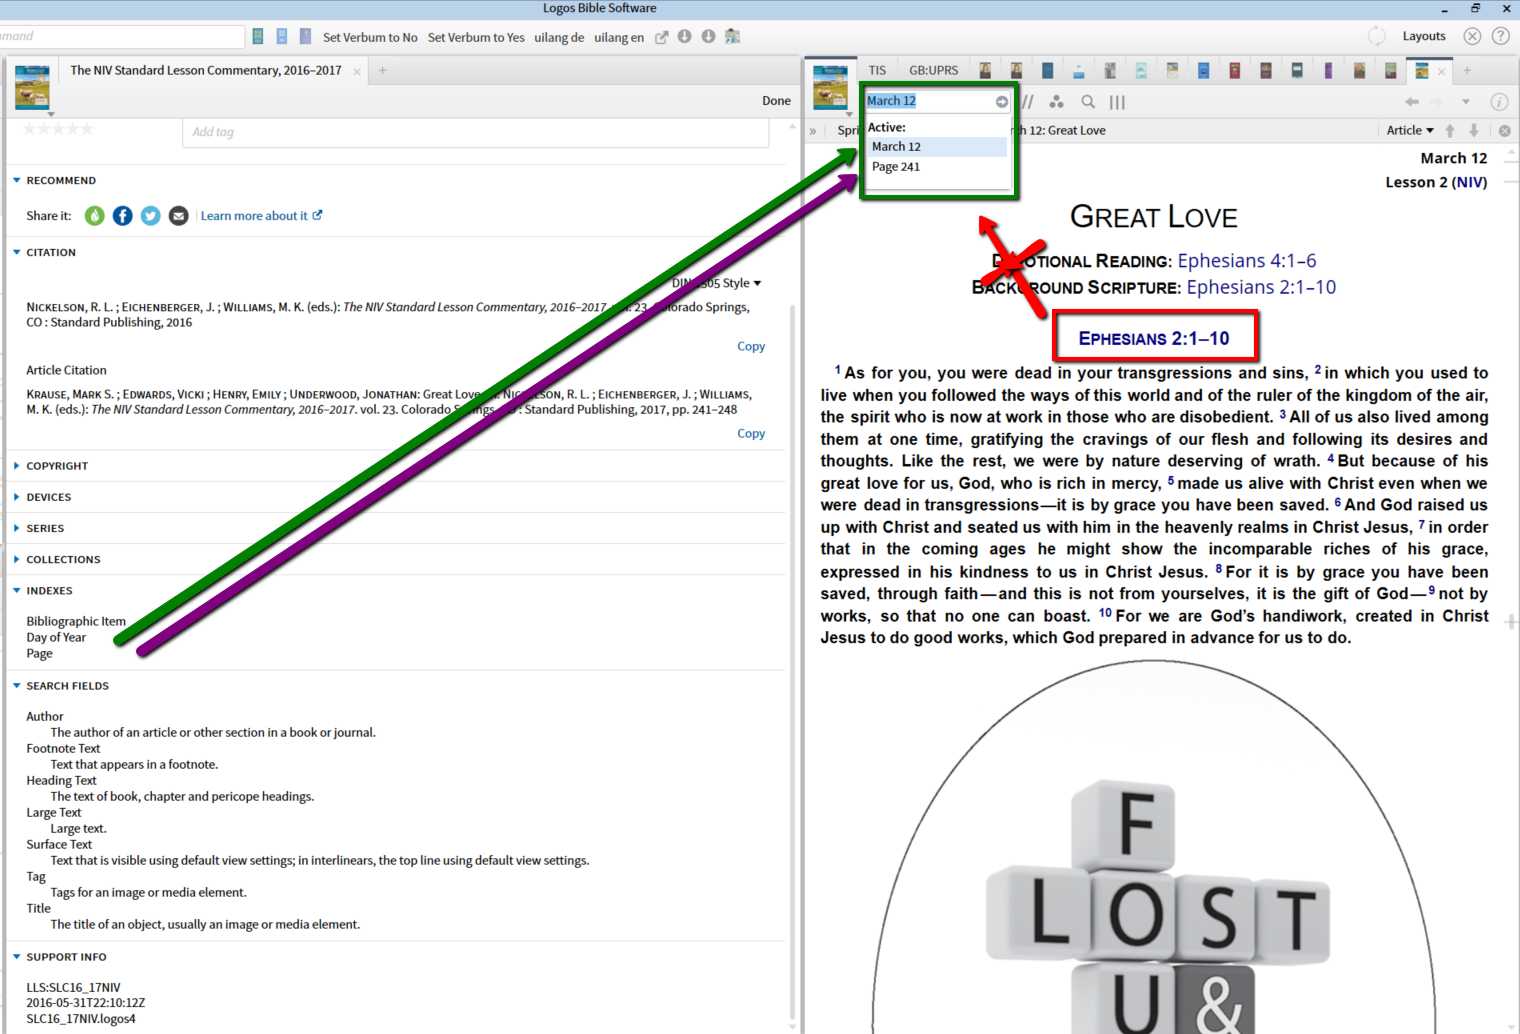Expand the DEVICES section
The height and width of the screenshot is (1034, 1520).
coord(17,497)
